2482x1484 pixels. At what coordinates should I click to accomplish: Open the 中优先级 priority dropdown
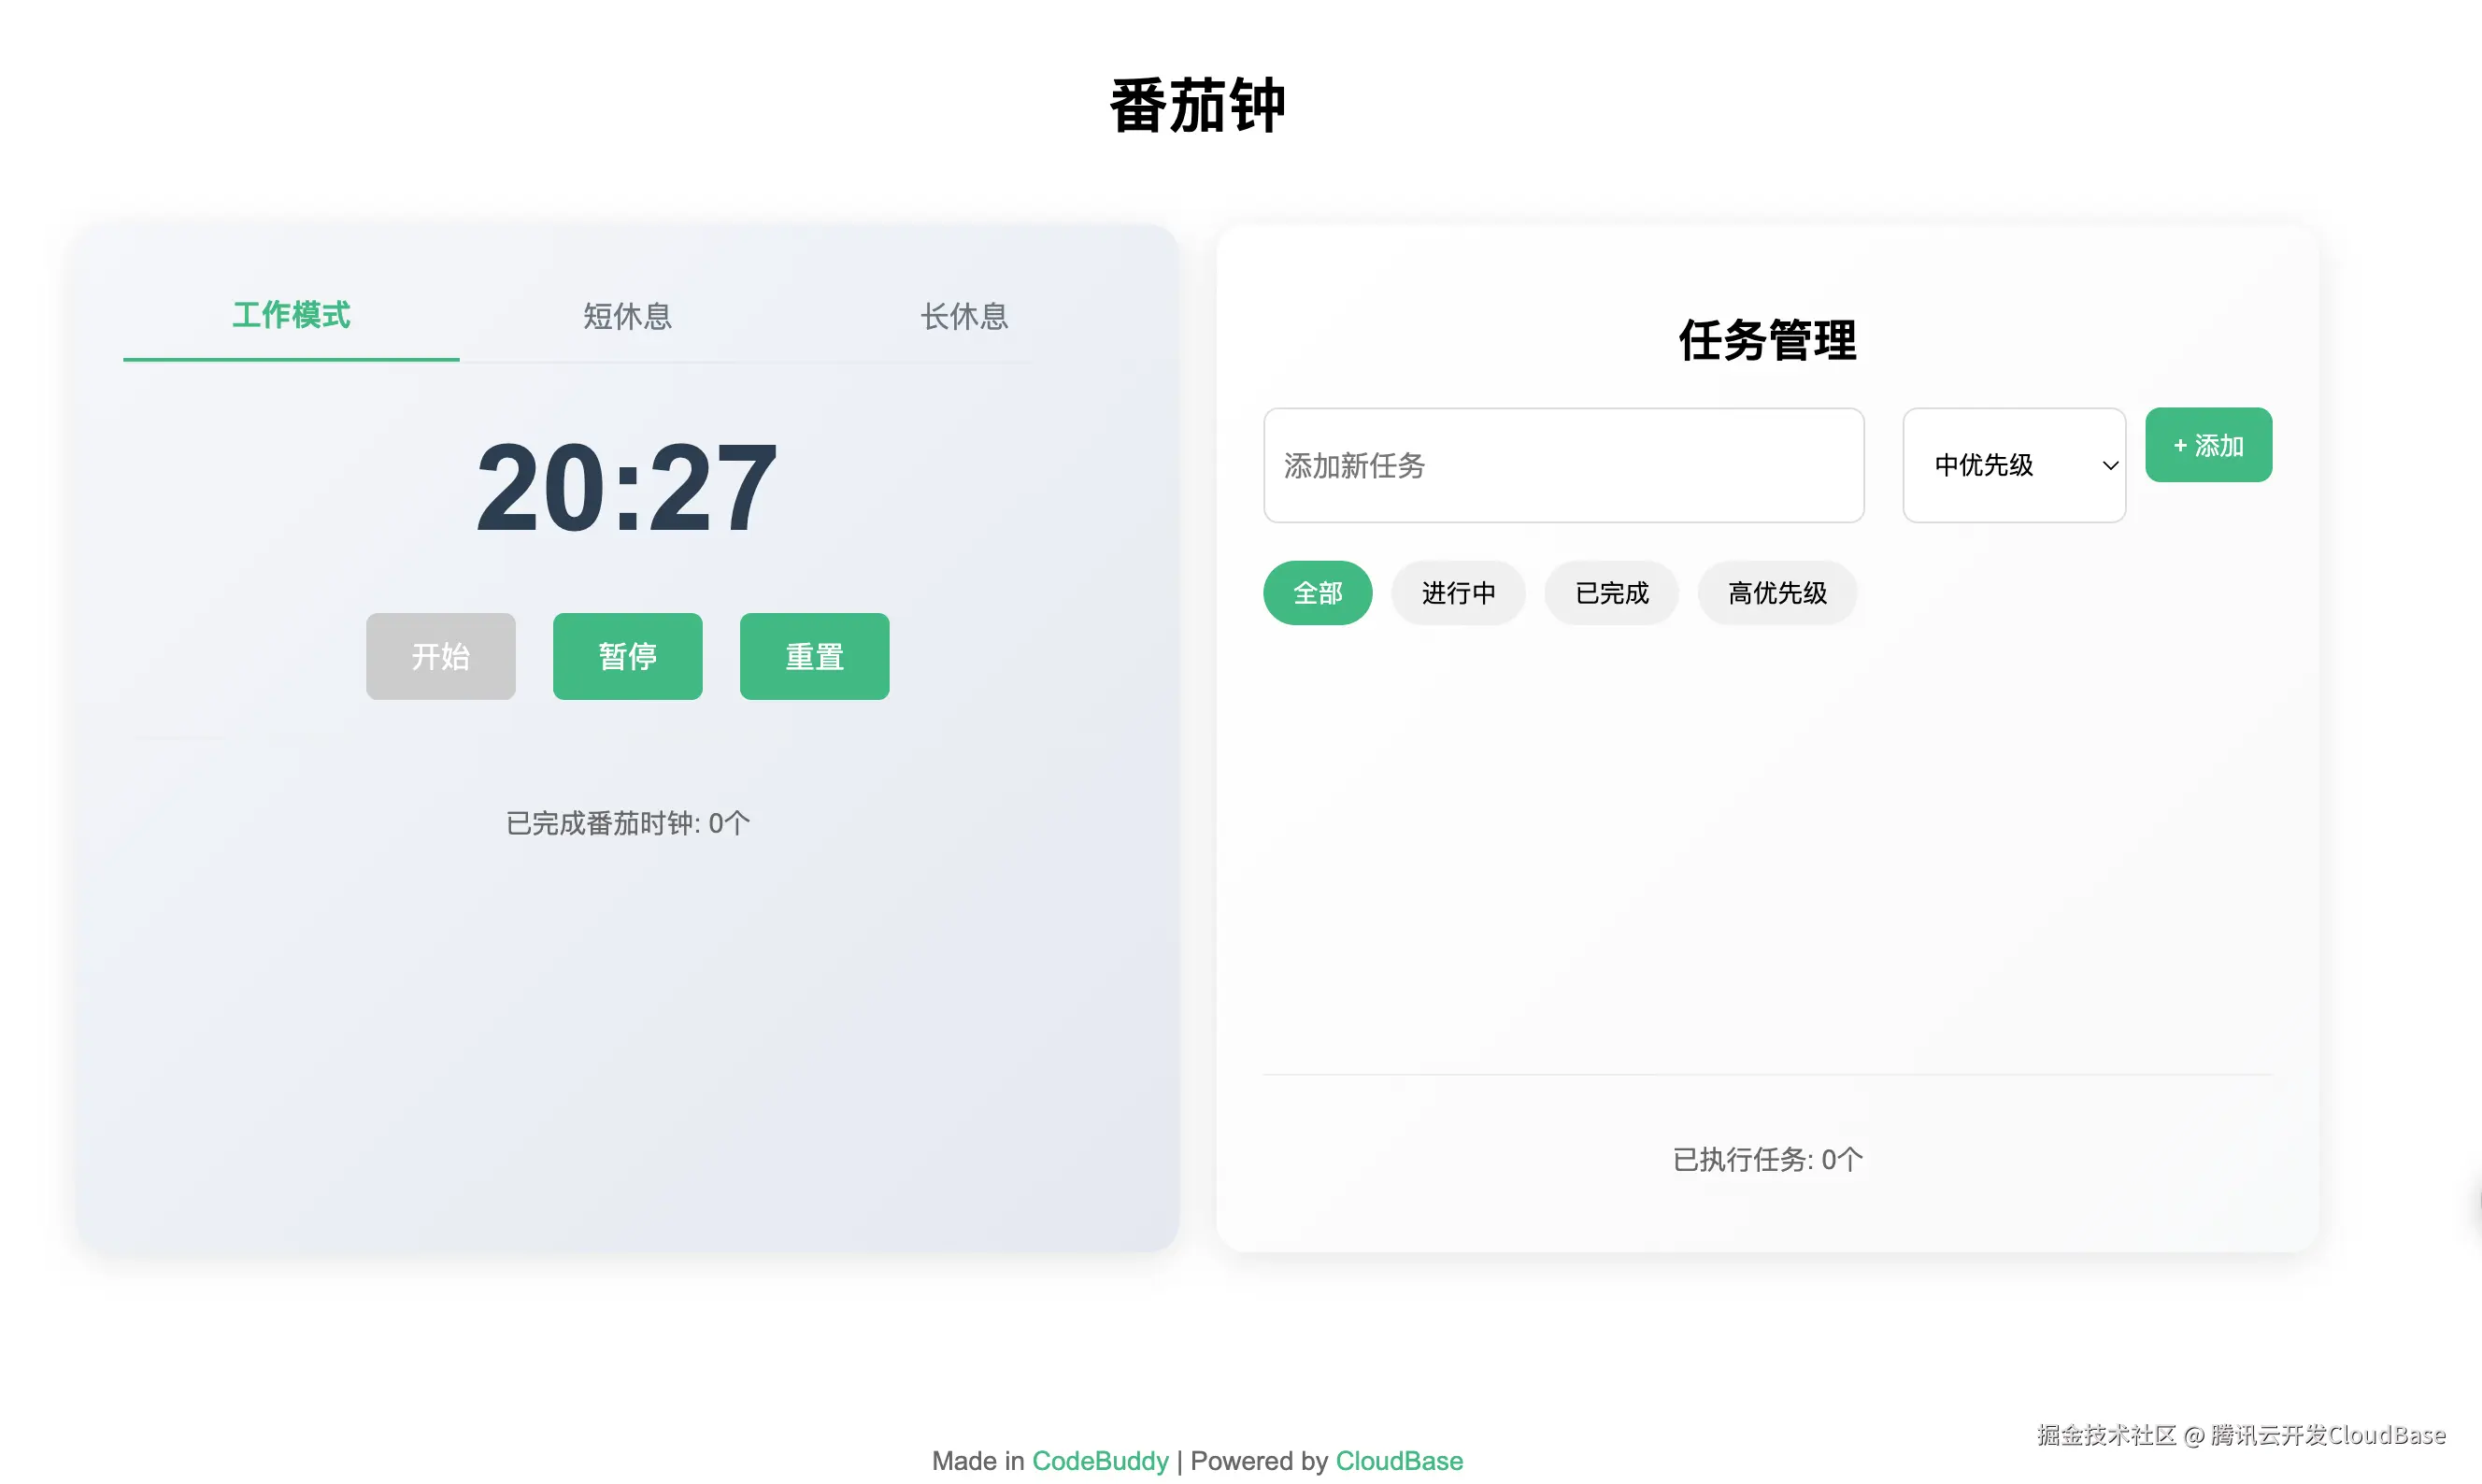point(2014,465)
